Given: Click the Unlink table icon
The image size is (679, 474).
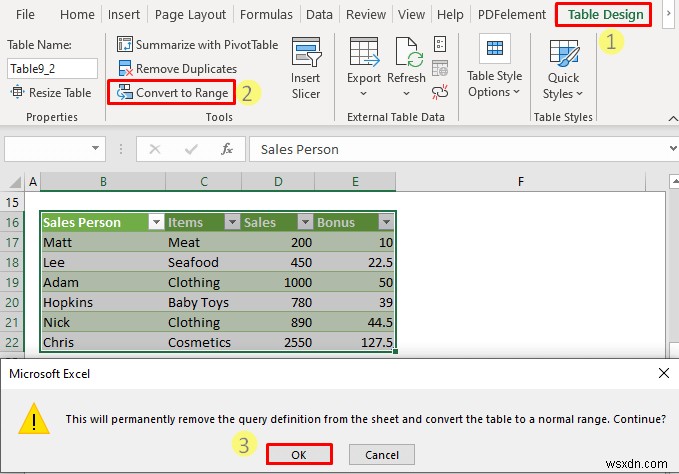Looking at the screenshot, I should [440, 92].
